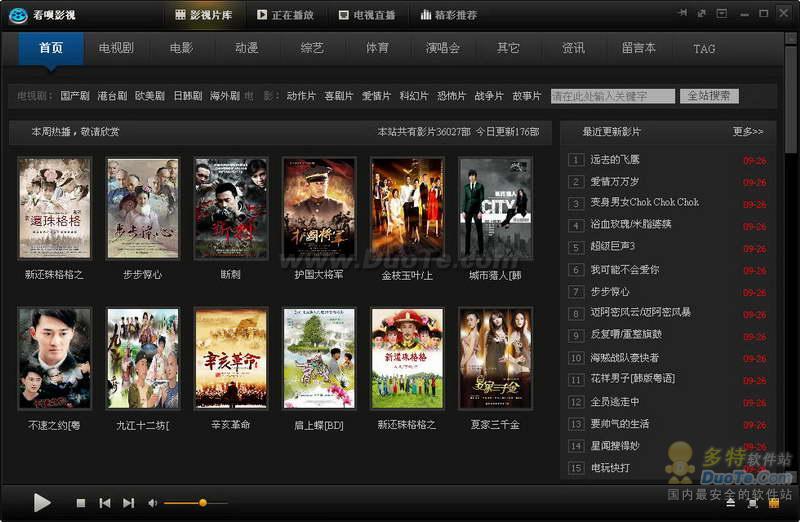Filter by 恐怖片 movie genre
Screen dimensions: 800x522
tap(452, 96)
